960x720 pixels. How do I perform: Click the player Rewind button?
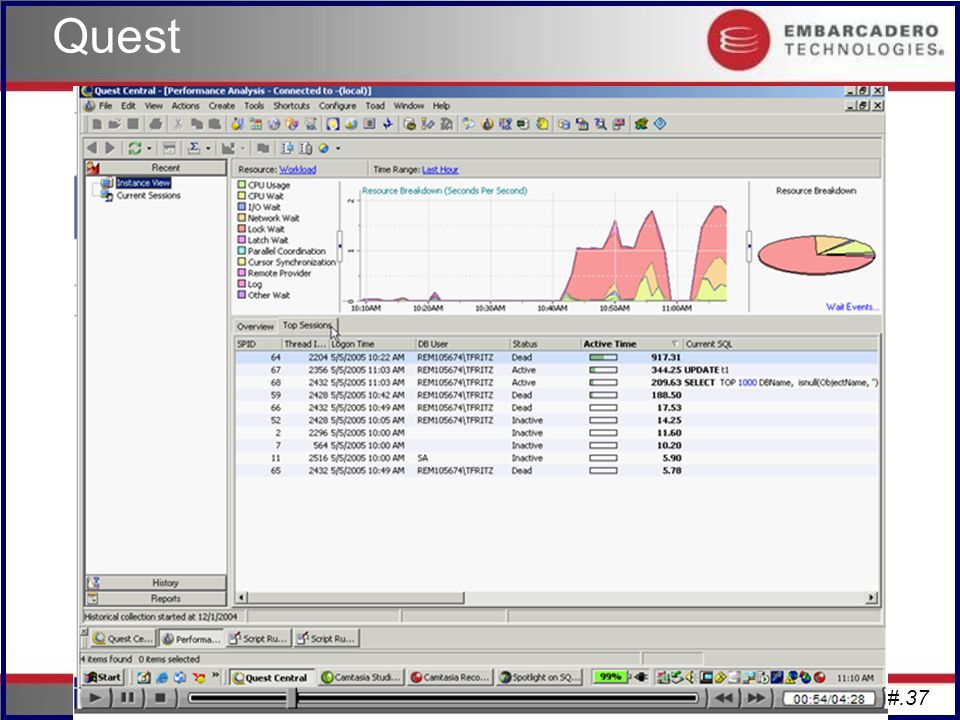pos(724,697)
